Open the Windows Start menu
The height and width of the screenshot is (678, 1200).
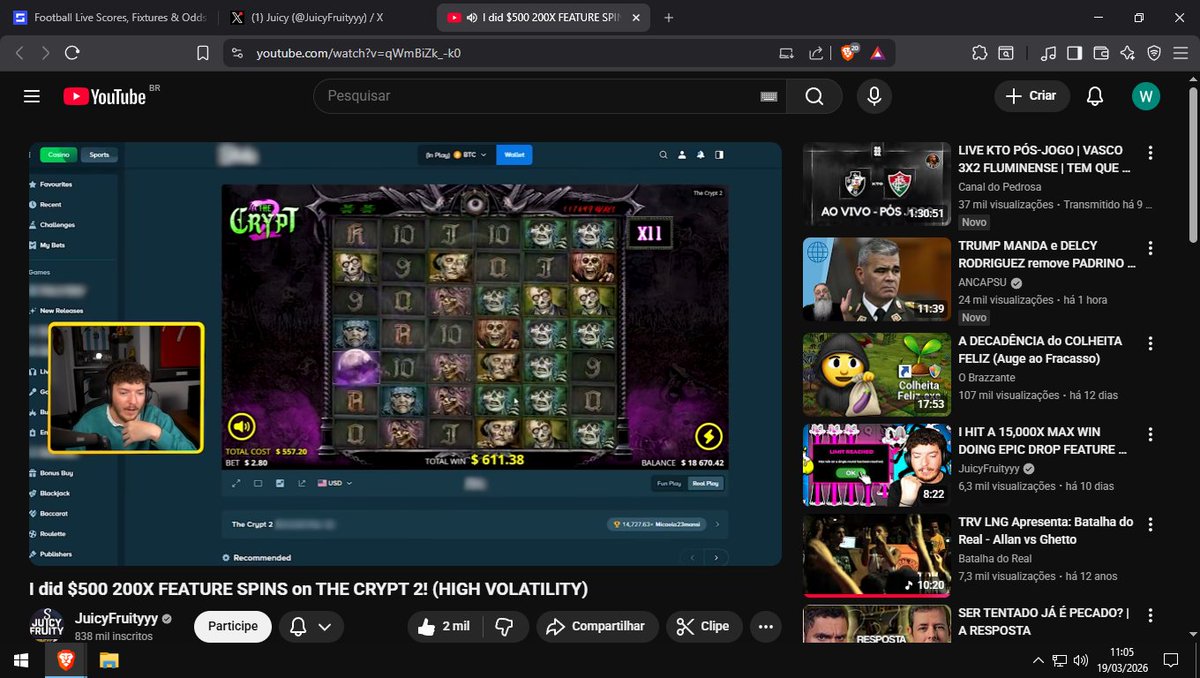click(x=20, y=660)
